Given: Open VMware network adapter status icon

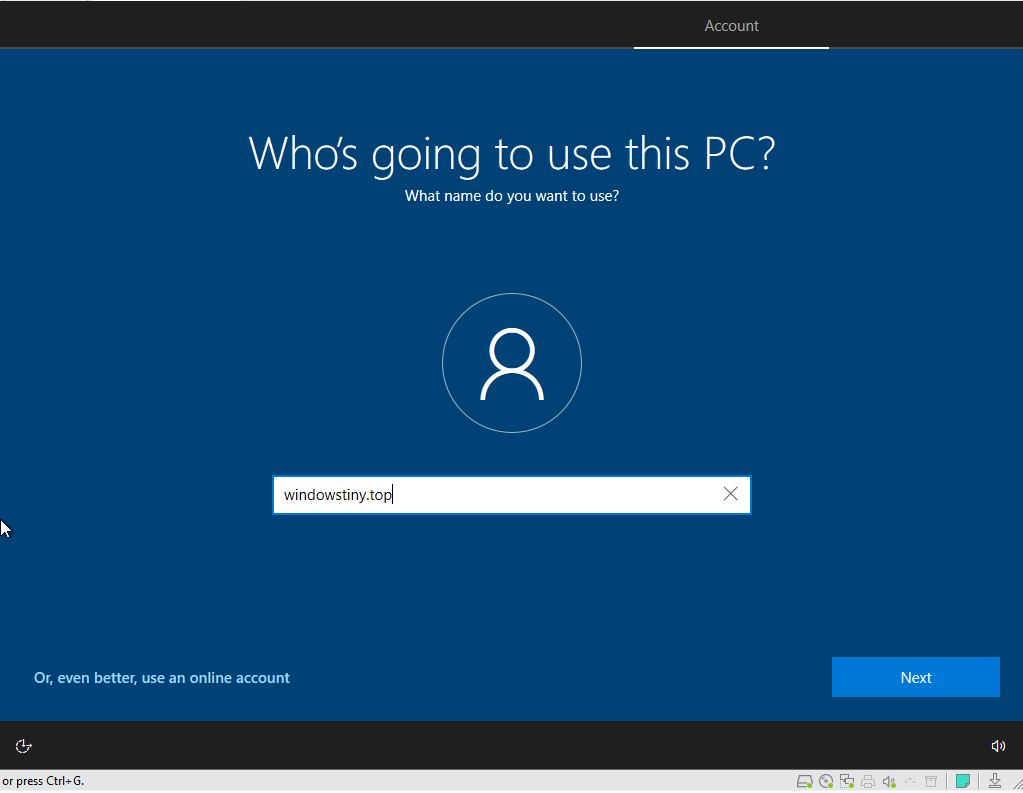Looking at the screenshot, I should [x=847, y=781].
